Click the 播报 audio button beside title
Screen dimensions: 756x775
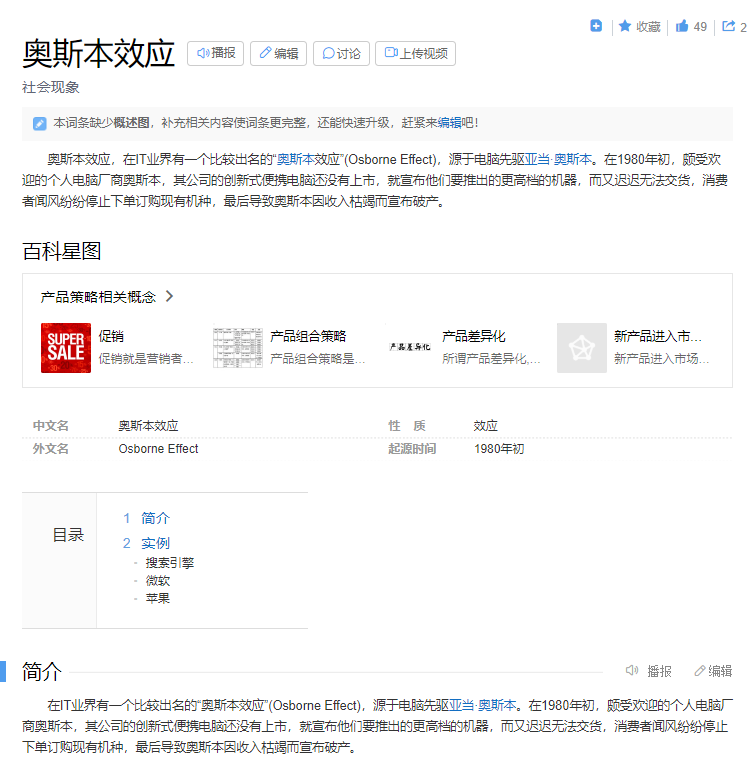(216, 53)
